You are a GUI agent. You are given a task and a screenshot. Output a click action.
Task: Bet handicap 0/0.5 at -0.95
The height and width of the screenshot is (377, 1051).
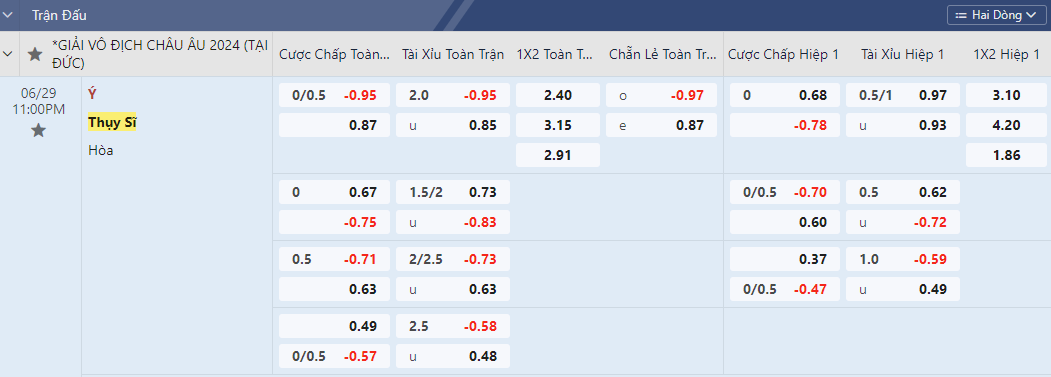pyautogui.click(x=334, y=95)
